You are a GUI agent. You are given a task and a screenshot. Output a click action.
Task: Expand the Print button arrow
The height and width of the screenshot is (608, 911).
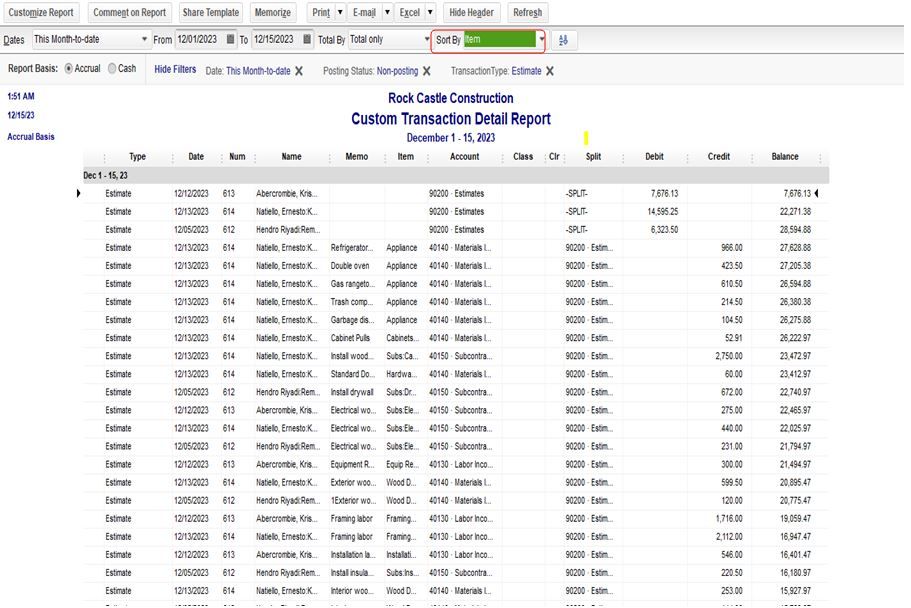(x=340, y=12)
